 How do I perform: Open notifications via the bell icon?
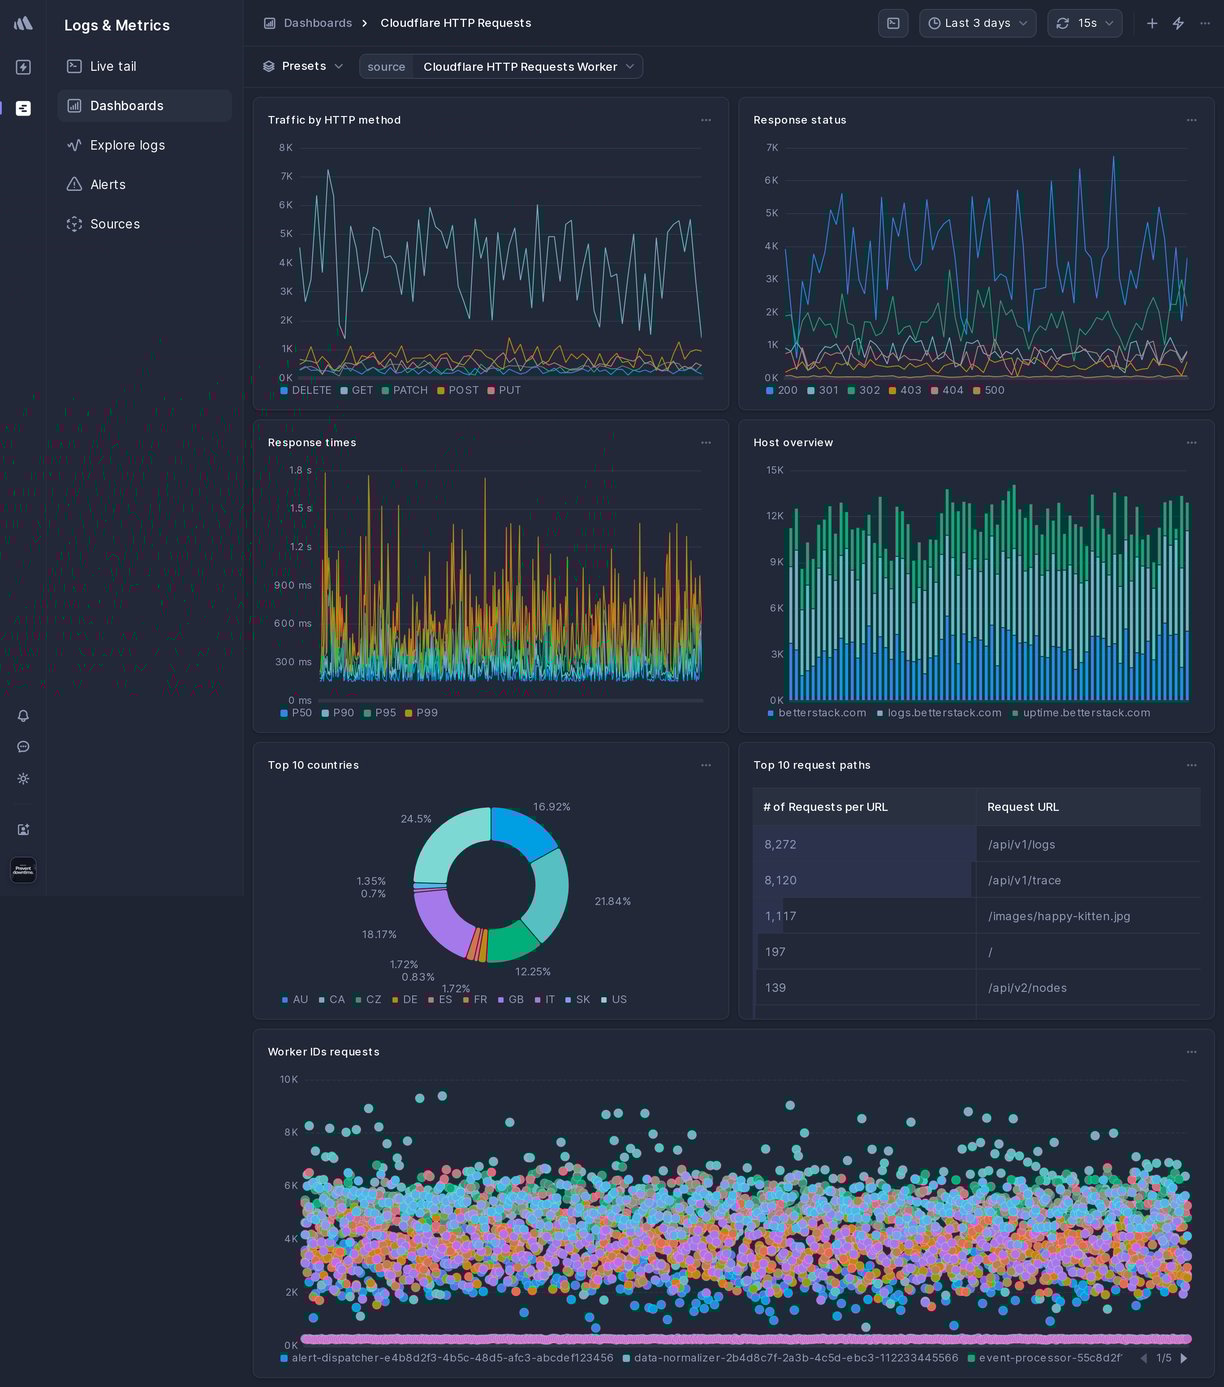click(23, 715)
